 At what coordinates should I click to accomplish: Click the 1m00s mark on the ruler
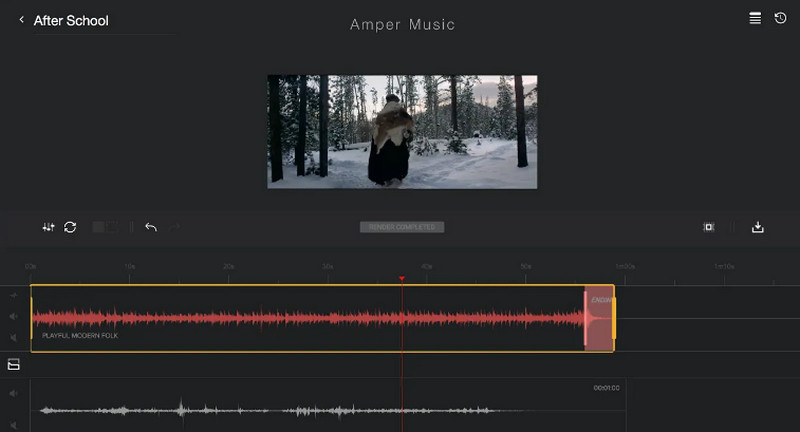click(625, 267)
